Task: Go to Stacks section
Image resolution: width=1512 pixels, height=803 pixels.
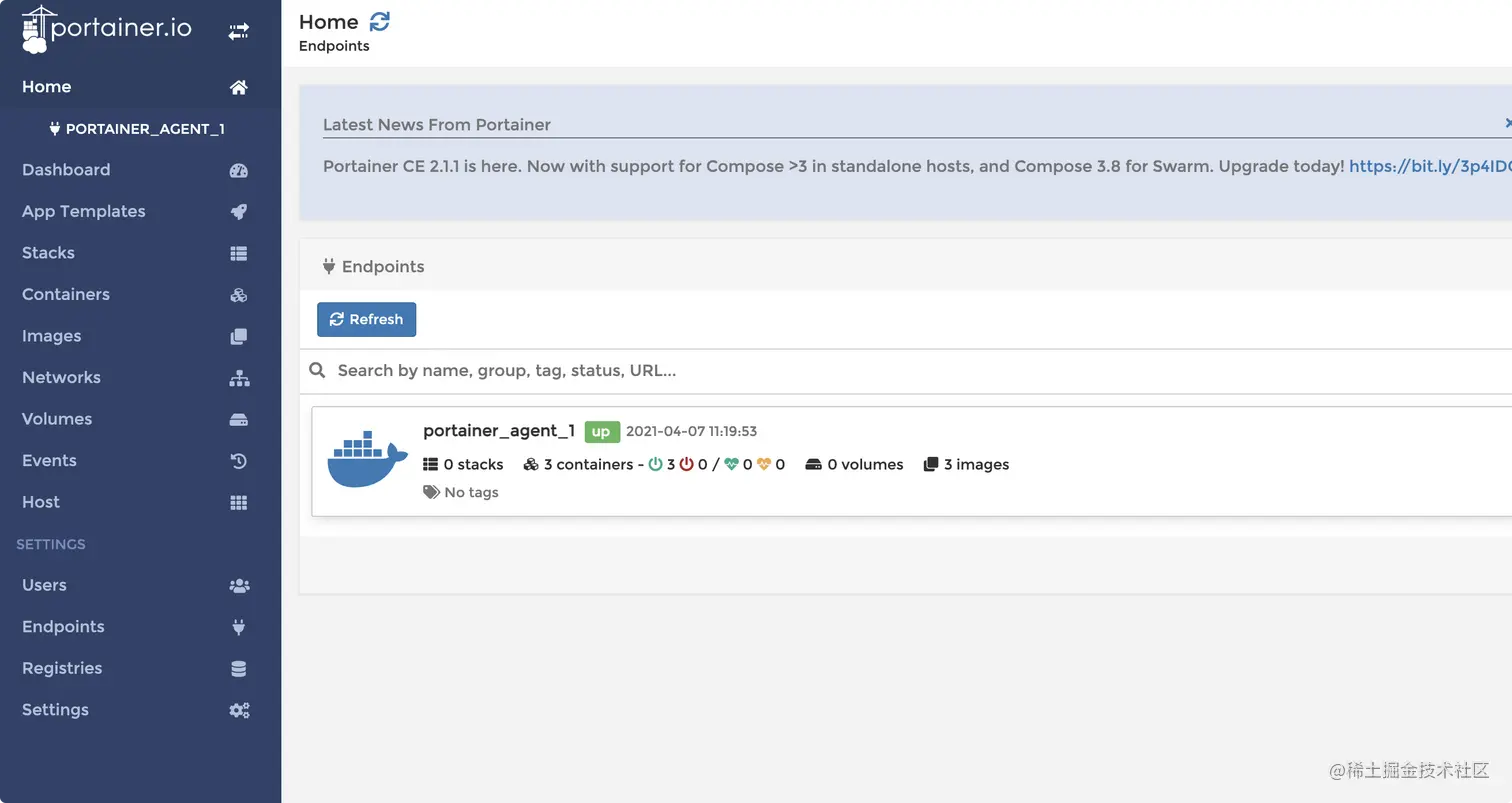Action: coord(48,253)
